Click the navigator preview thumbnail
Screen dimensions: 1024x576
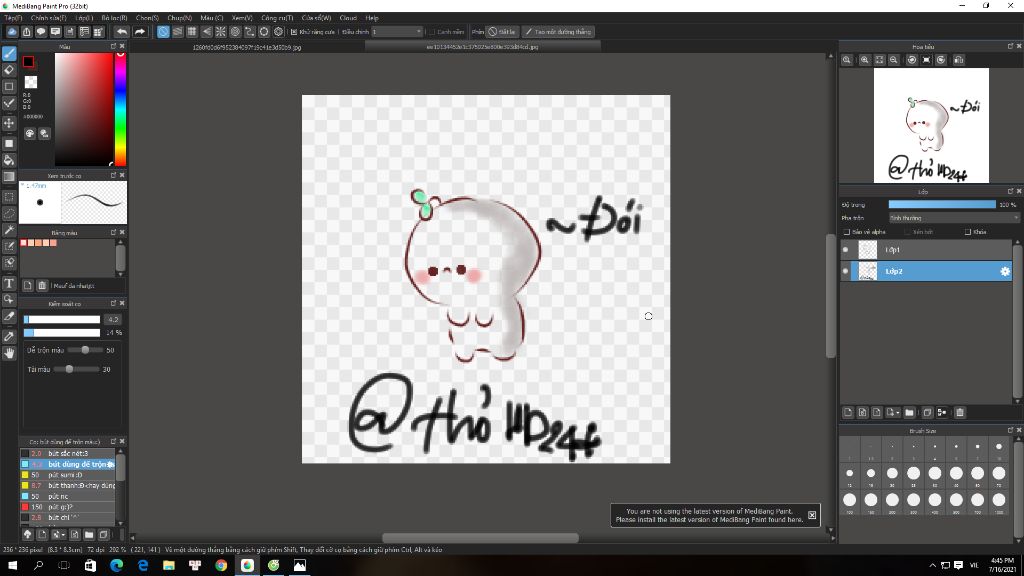(x=931, y=125)
